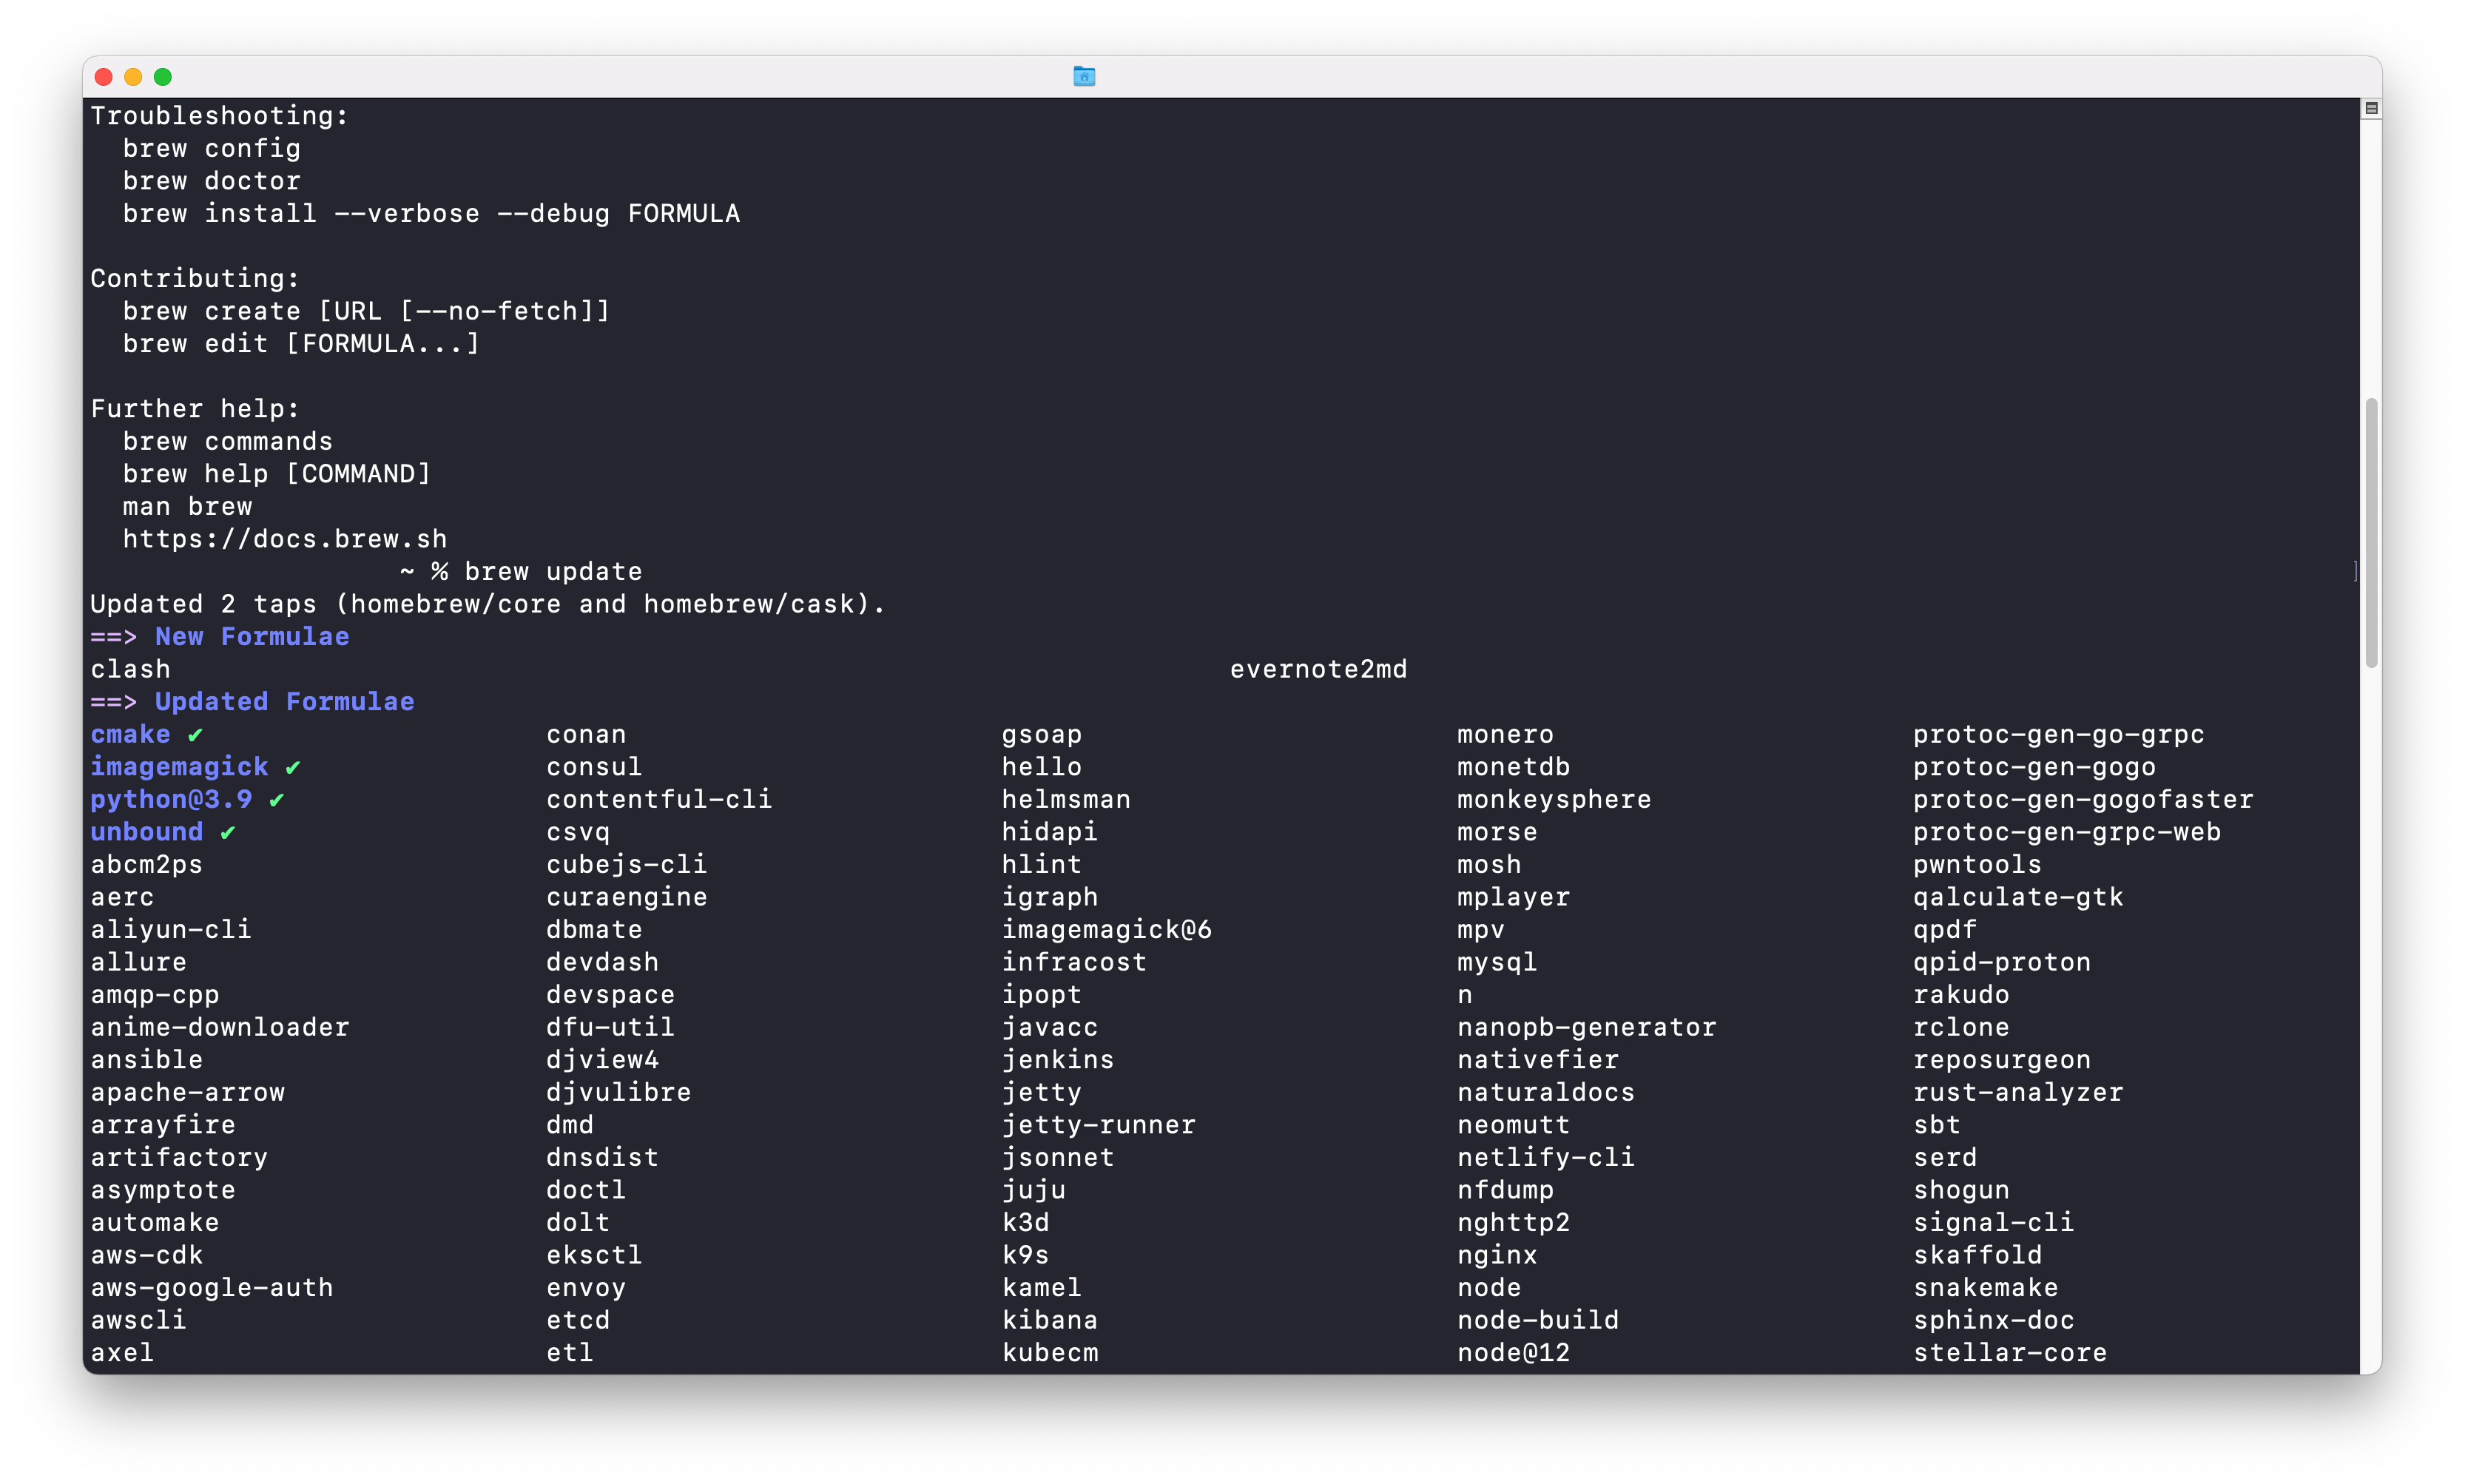Click the scrollback marker icon at top right

click(2371, 108)
